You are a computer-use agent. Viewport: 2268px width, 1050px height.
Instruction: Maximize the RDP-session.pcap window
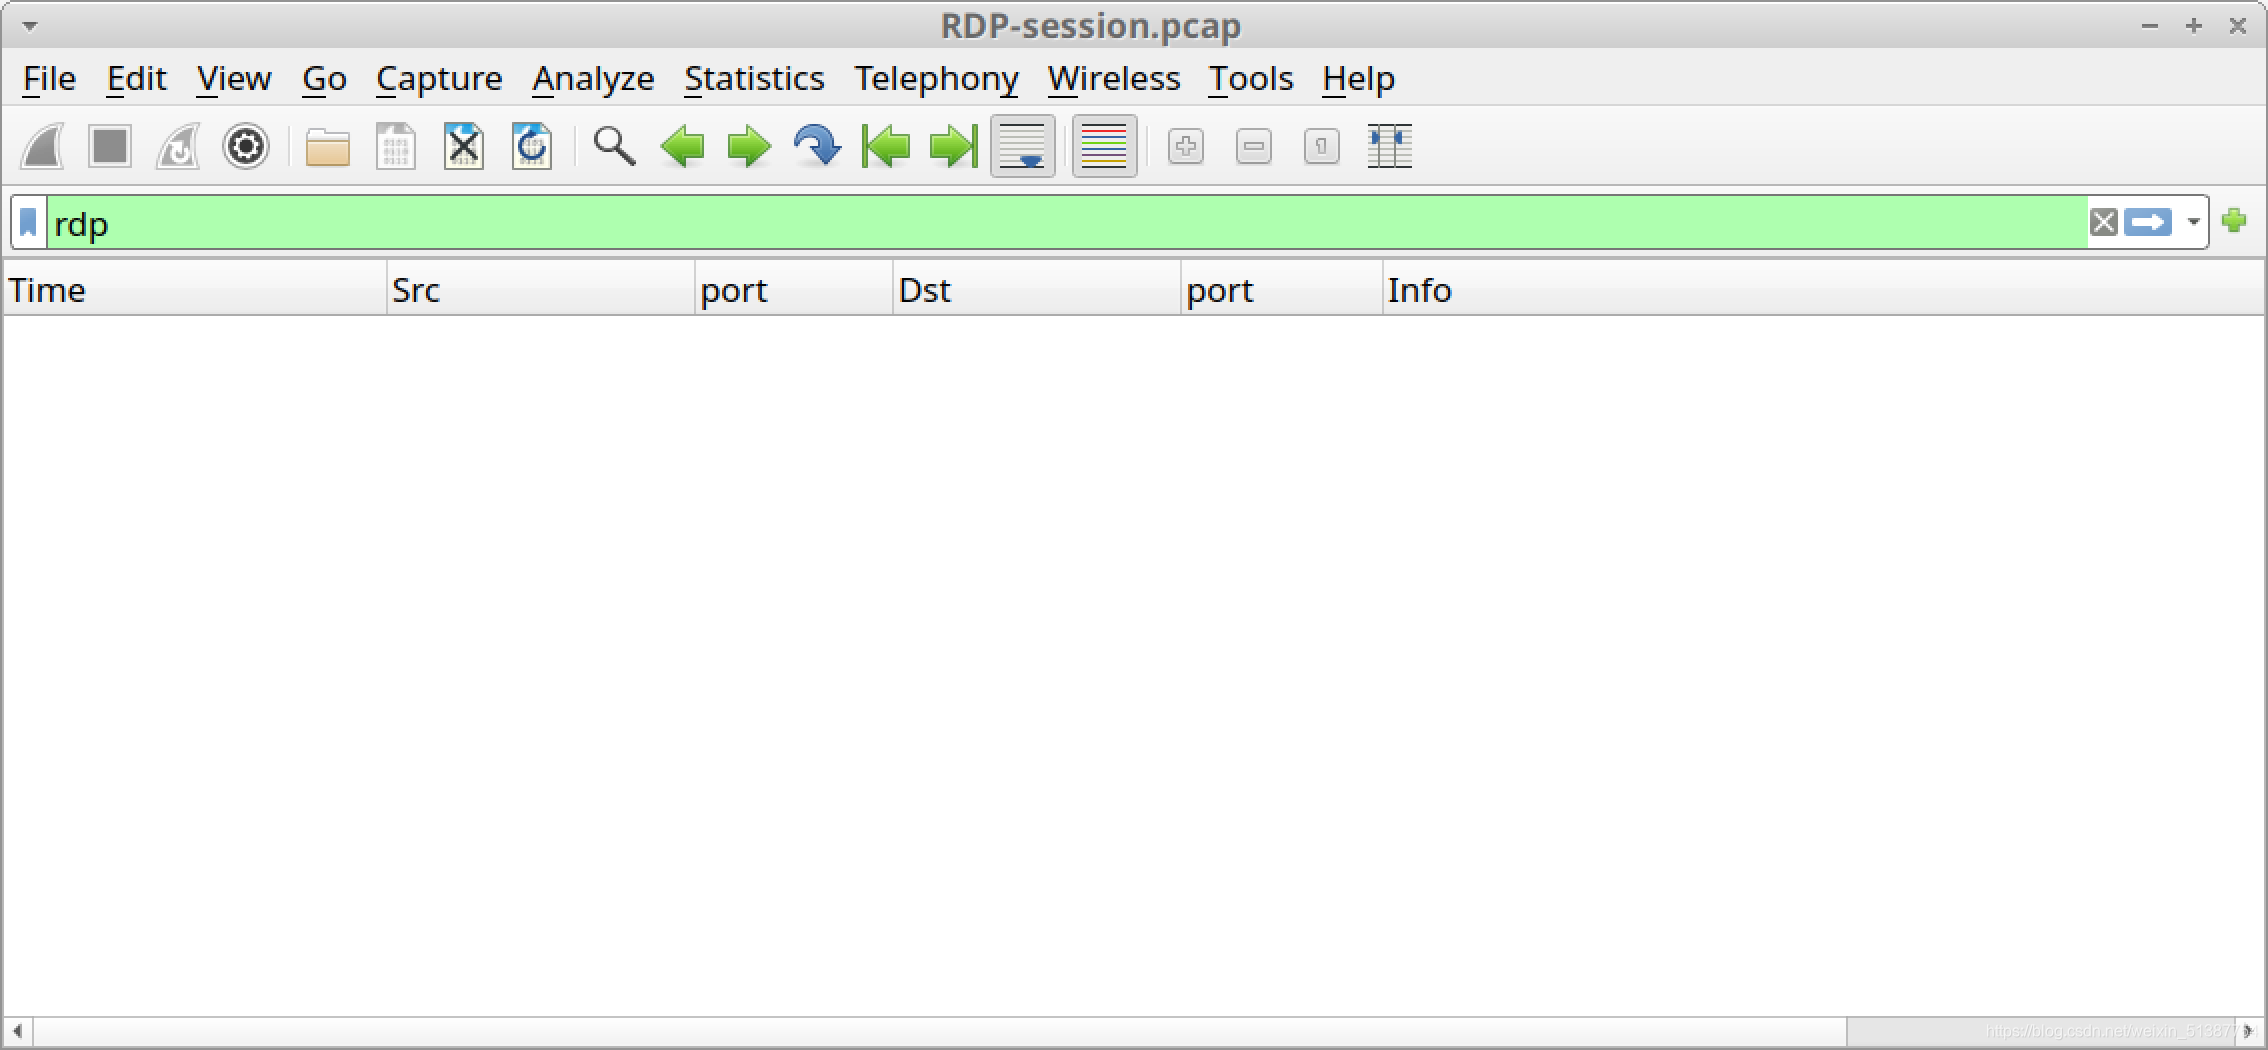point(2193,26)
